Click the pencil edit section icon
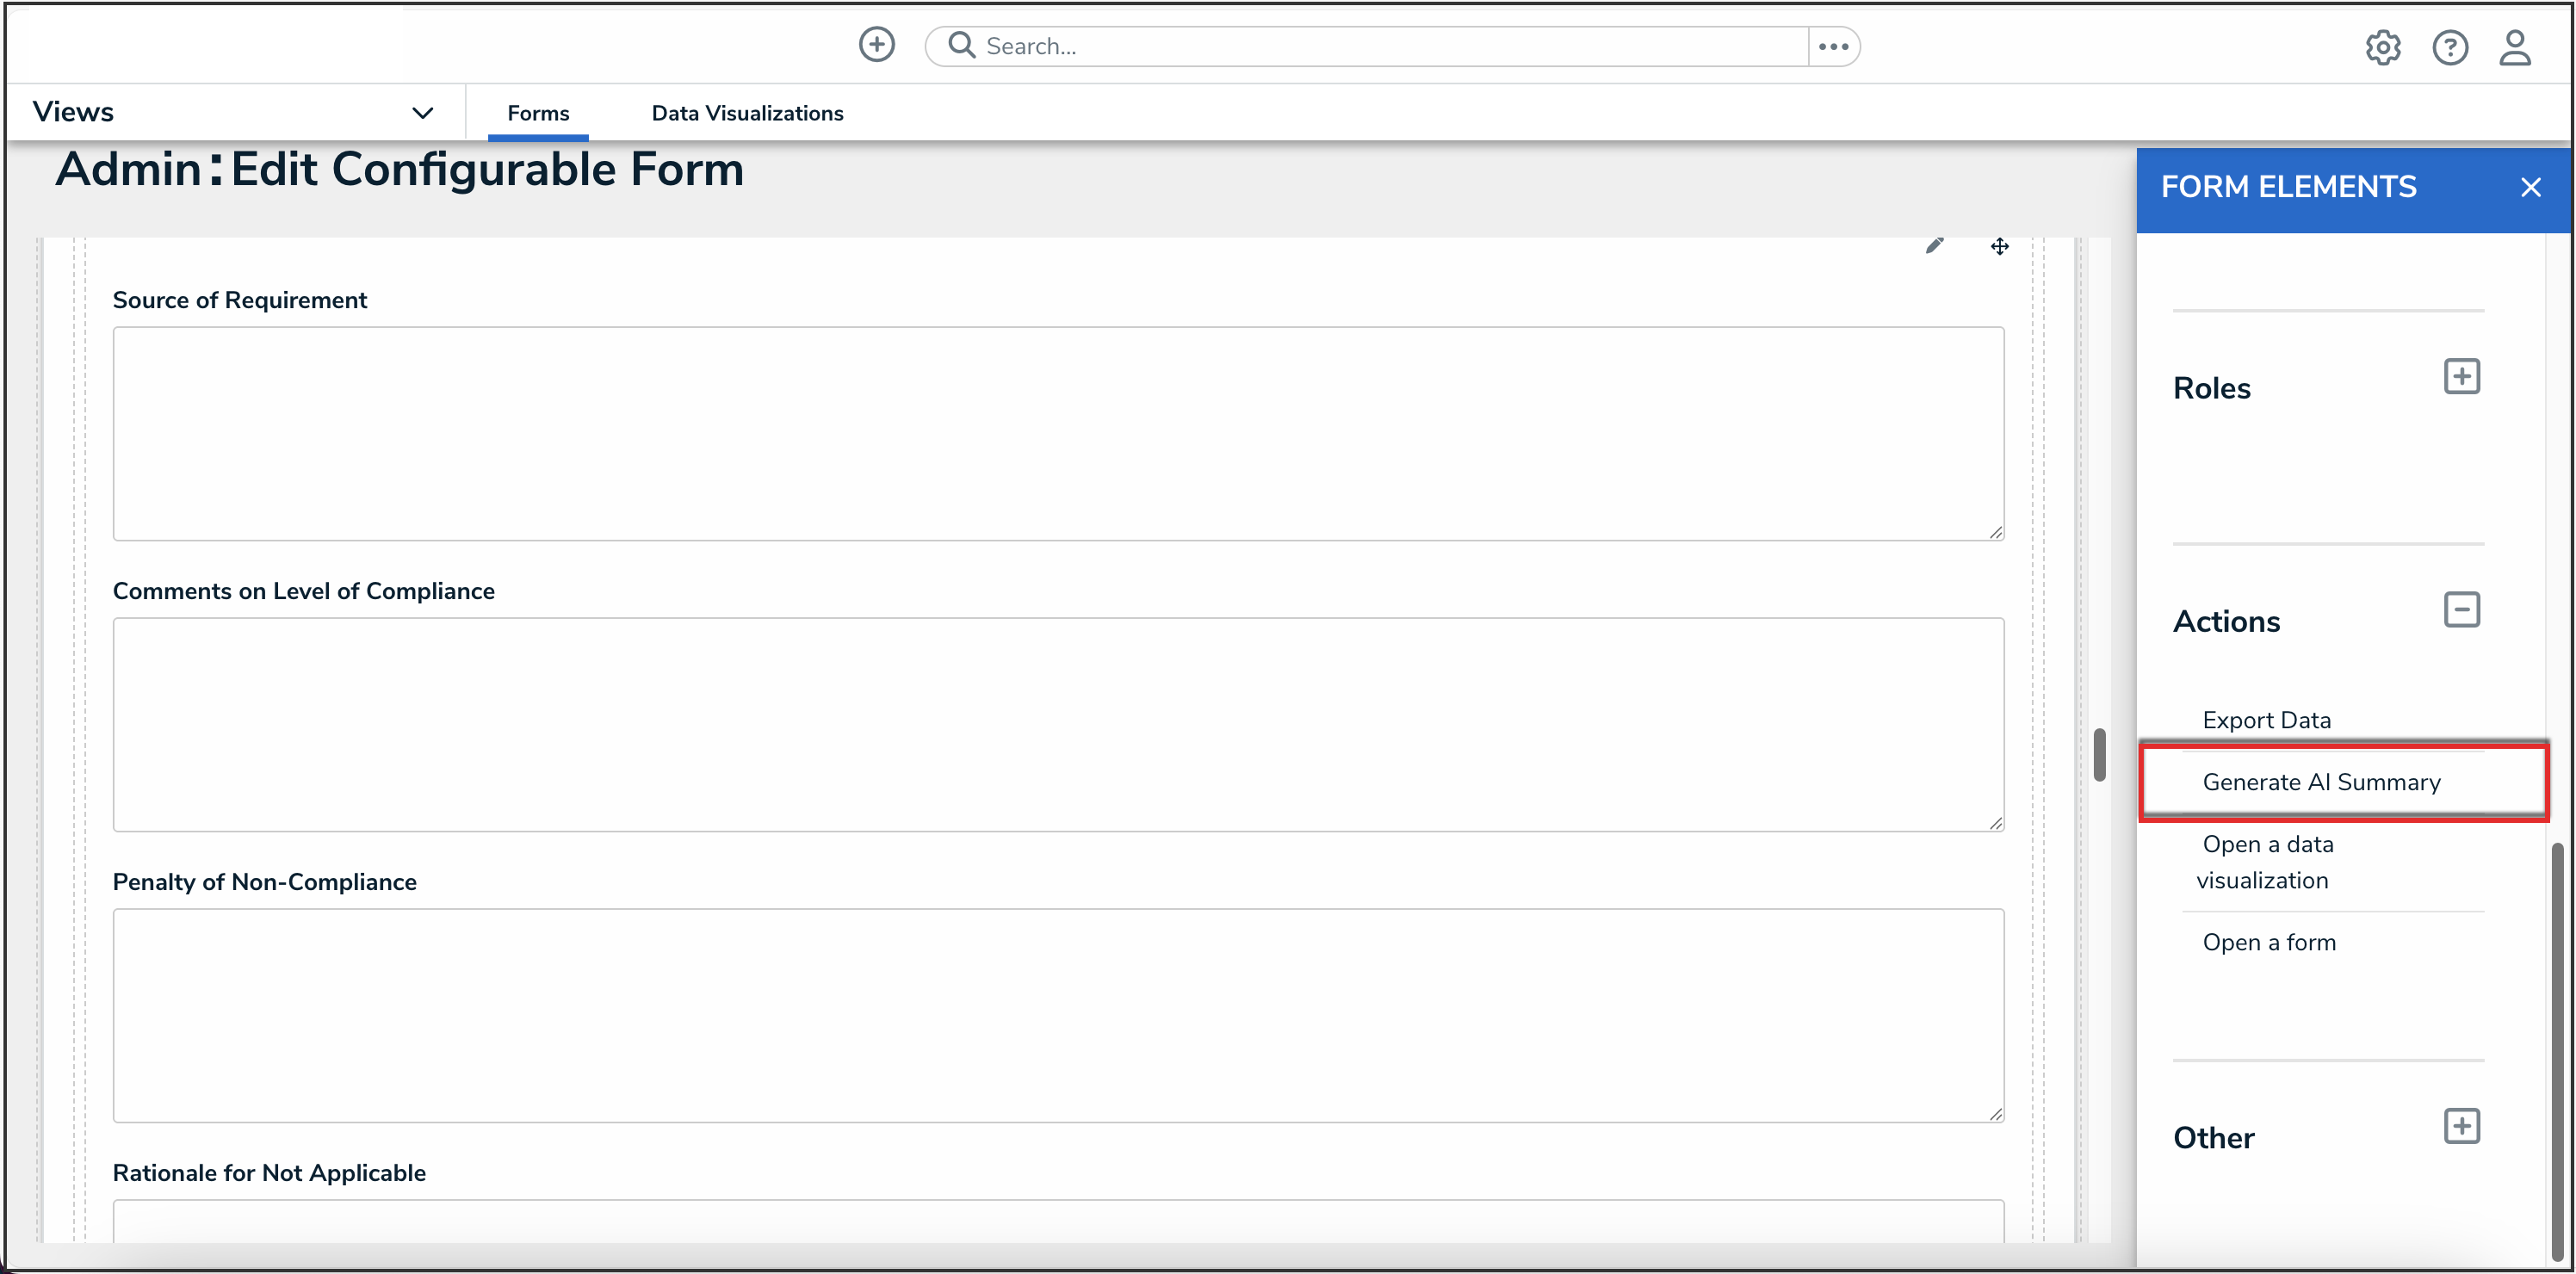Screen dimensions: 2576x1274 pyautogui.click(x=1934, y=246)
